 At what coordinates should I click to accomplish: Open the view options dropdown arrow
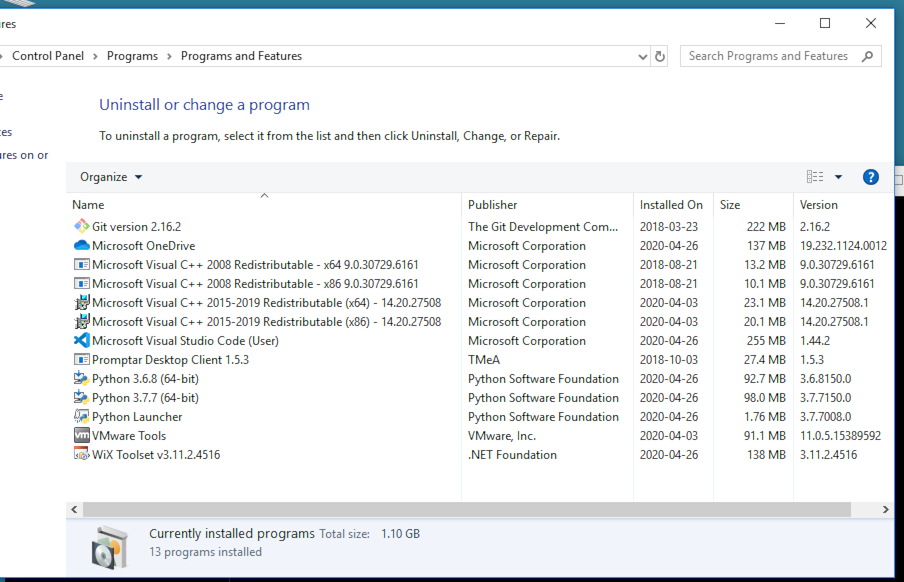point(838,177)
